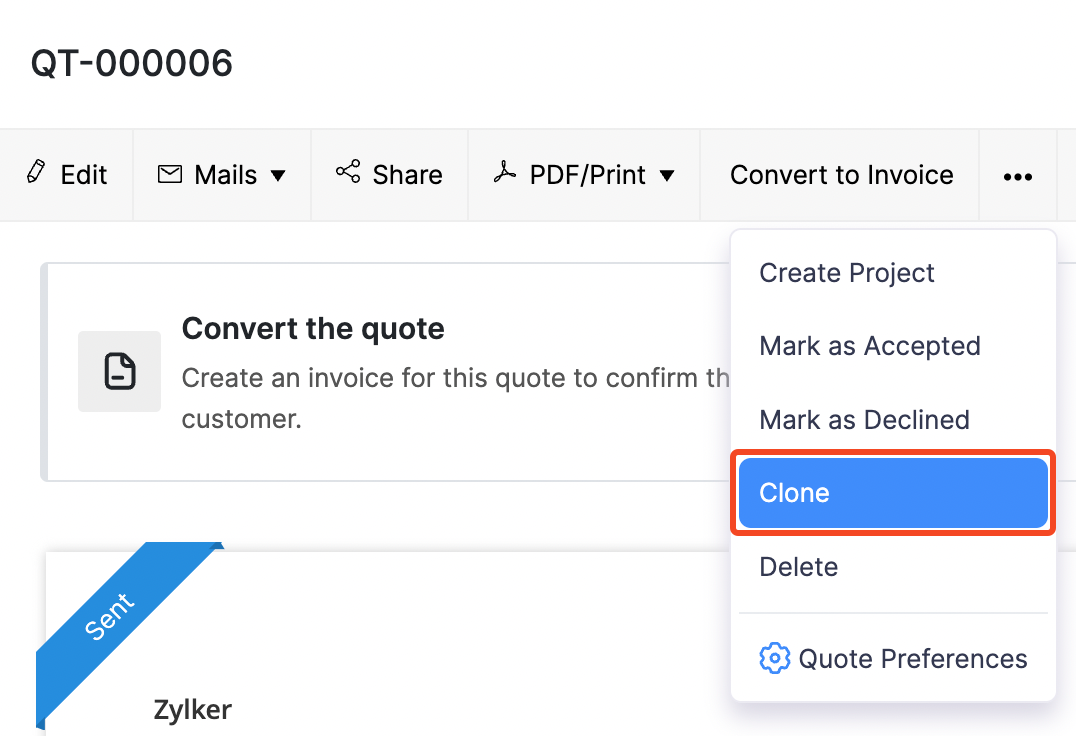Click the blue Sent status ribbon
The width and height of the screenshot is (1076, 736).
(110, 617)
